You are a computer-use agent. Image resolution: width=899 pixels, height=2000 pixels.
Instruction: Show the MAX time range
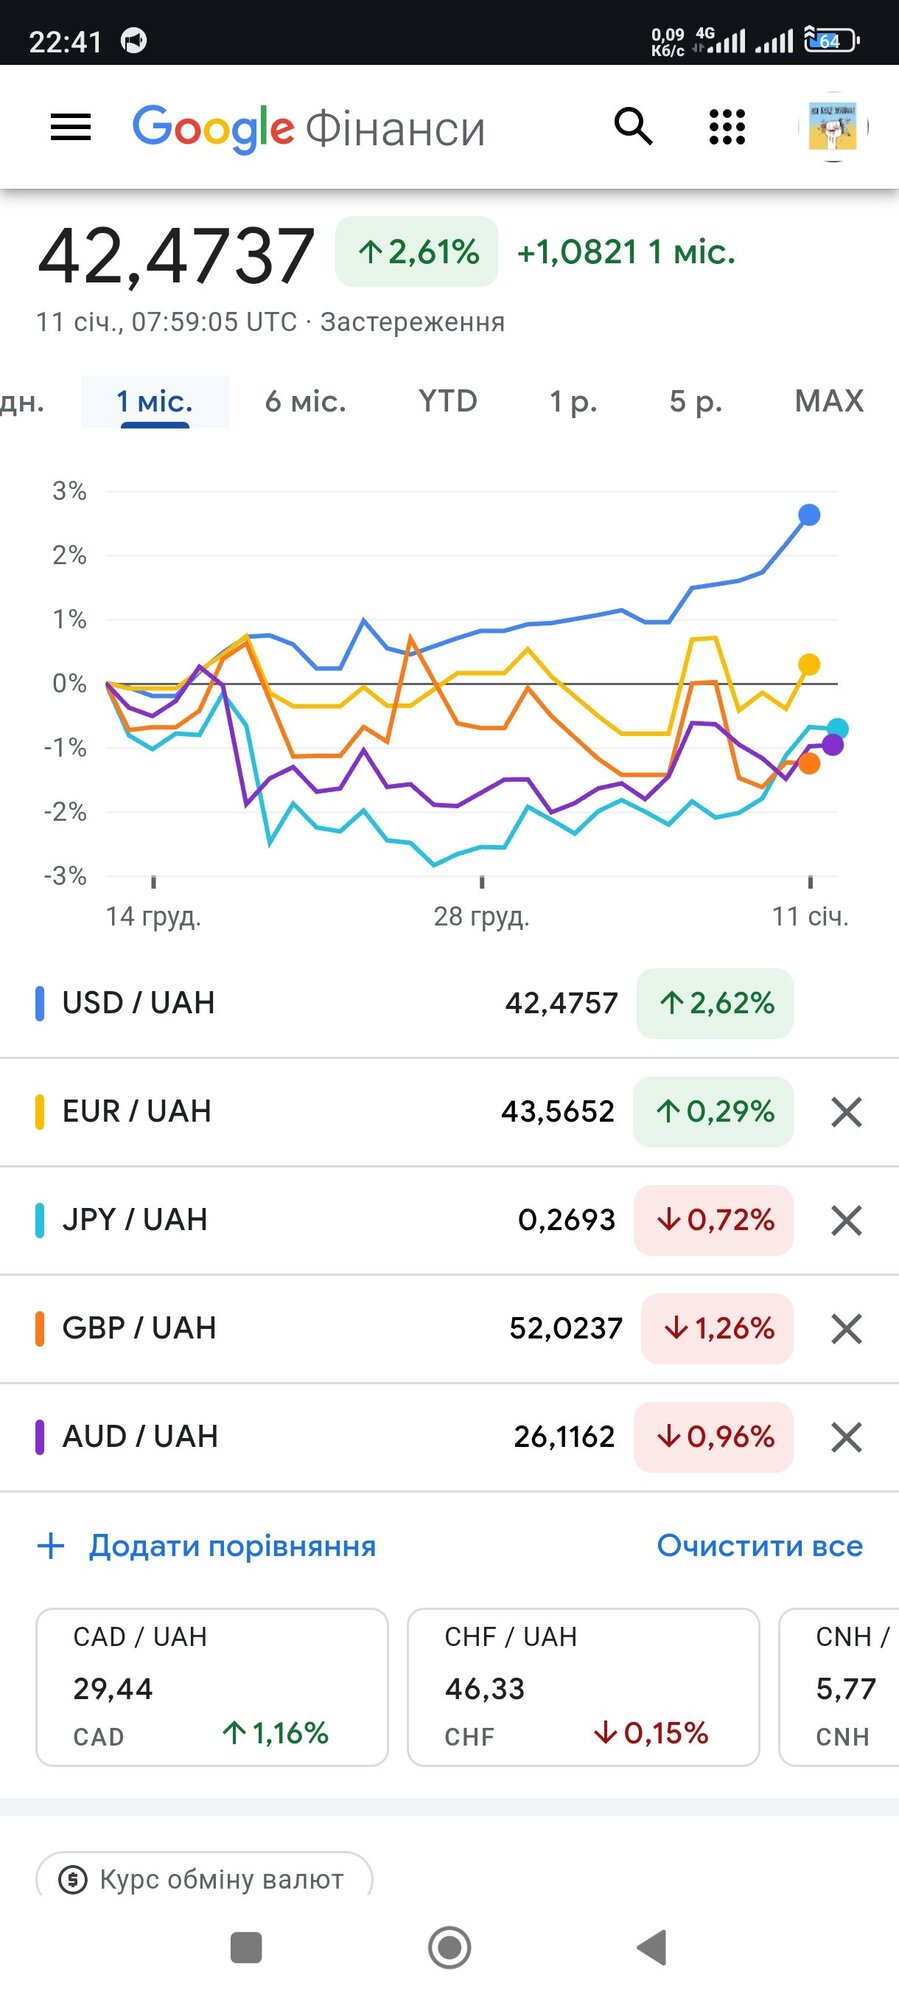pos(828,402)
